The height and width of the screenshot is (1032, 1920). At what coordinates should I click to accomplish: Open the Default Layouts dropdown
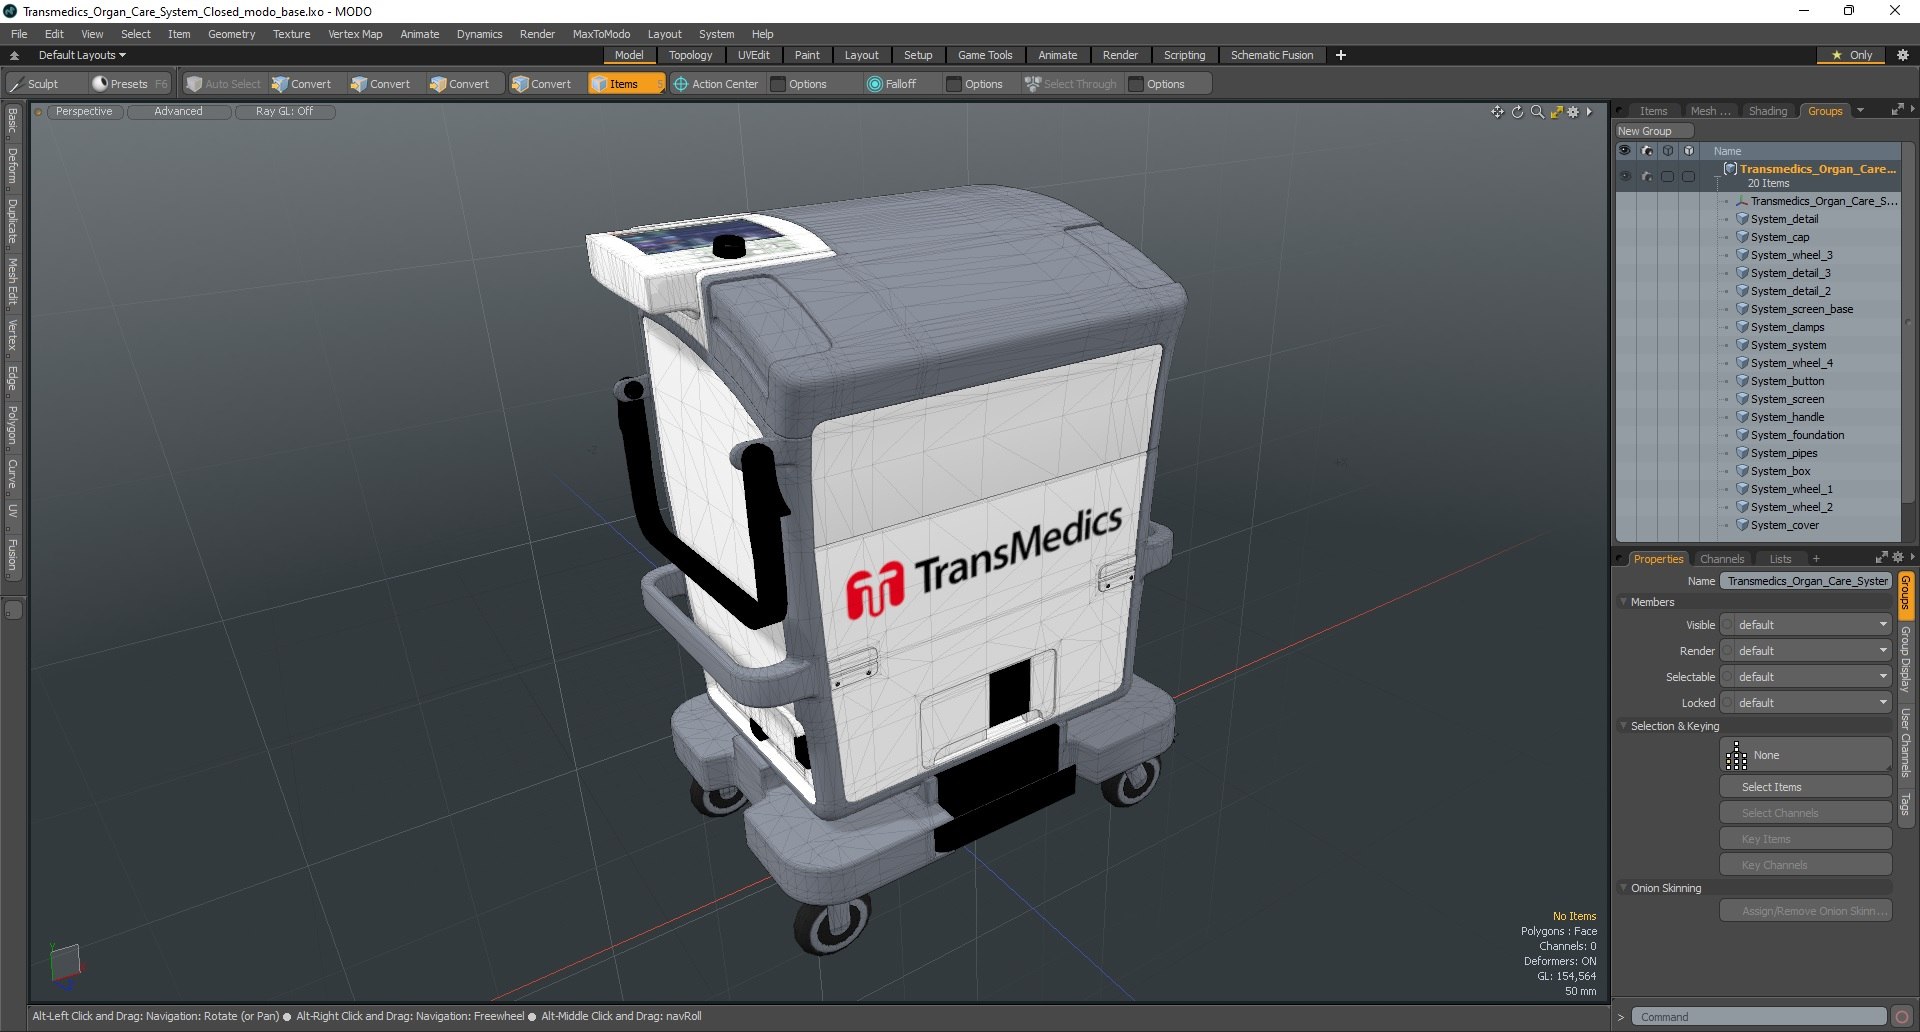(x=82, y=55)
